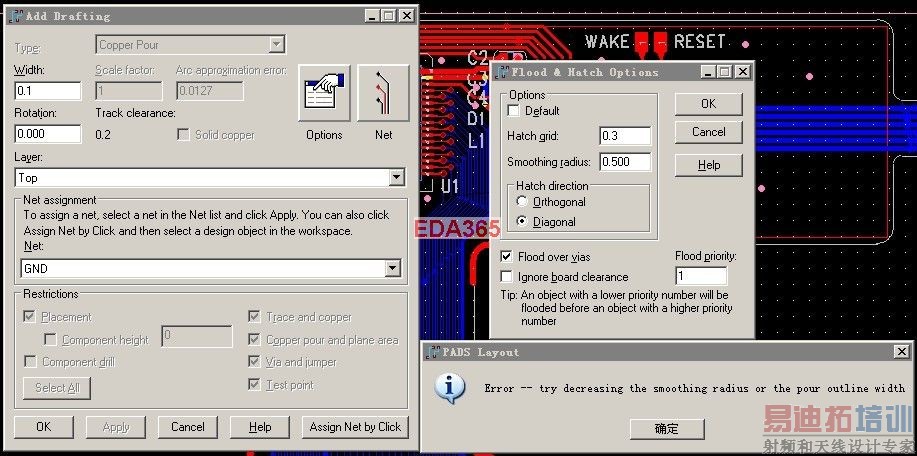917x456 pixels.
Task: Expand the Layer dropdown showing Top
Action: point(397,177)
